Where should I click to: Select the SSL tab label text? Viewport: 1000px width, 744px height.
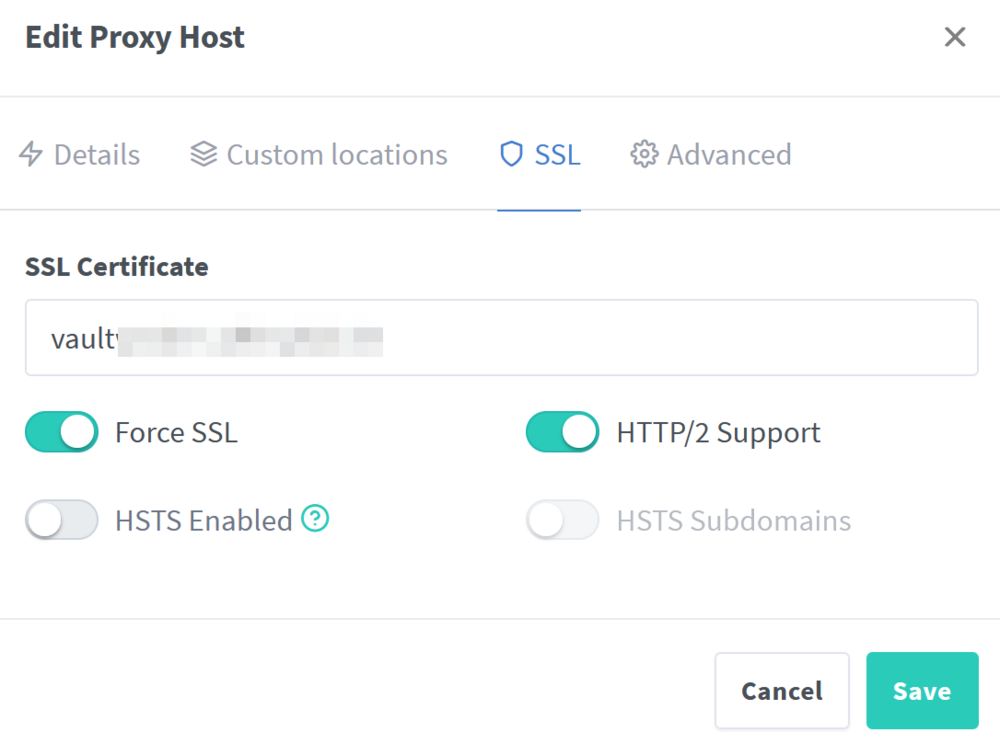(557, 155)
